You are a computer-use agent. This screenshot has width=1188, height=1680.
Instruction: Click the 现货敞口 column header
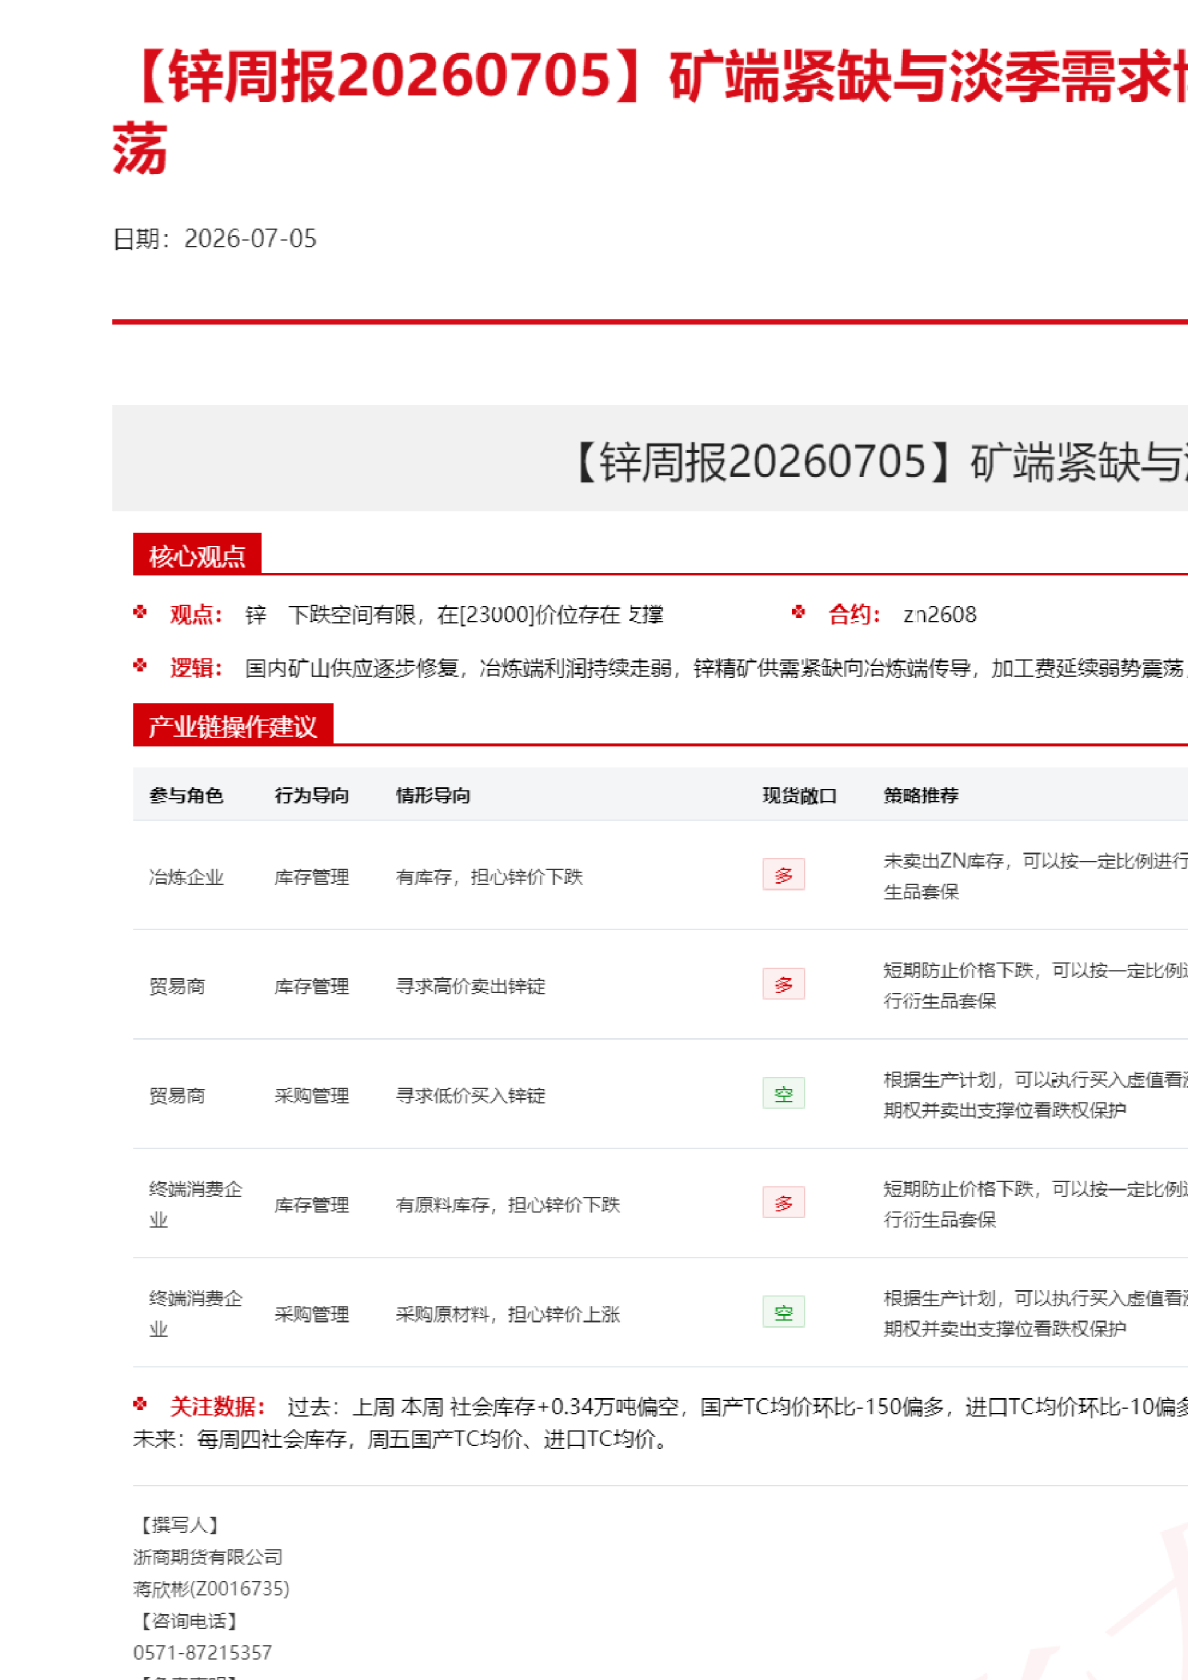[800, 795]
